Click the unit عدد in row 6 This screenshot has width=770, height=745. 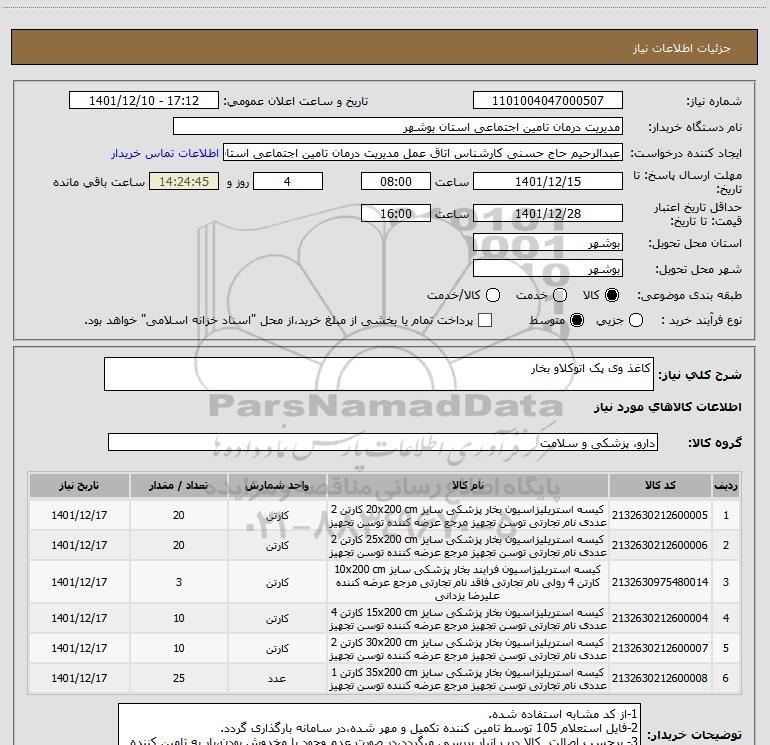tap(277, 678)
